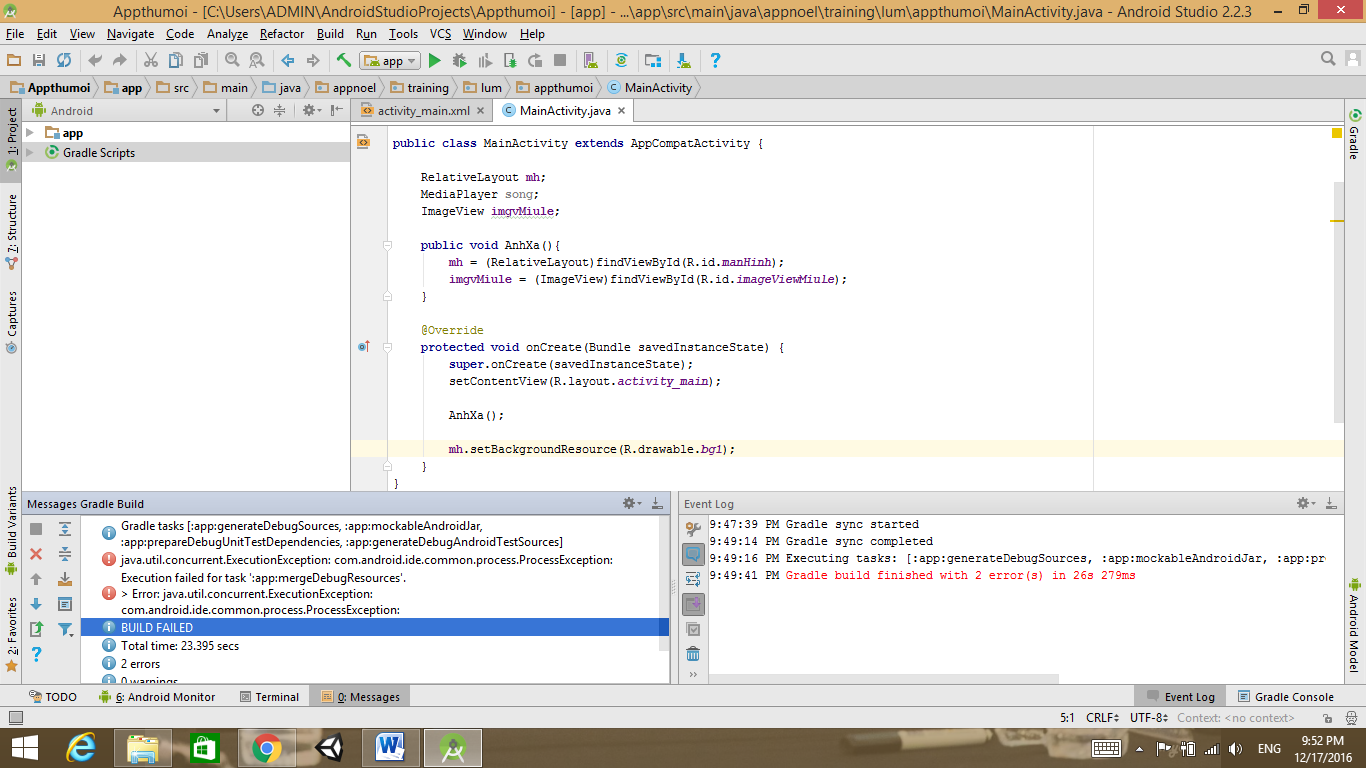Select the Debug app icon
Screen dimensions: 1366x768
click(x=460, y=60)
